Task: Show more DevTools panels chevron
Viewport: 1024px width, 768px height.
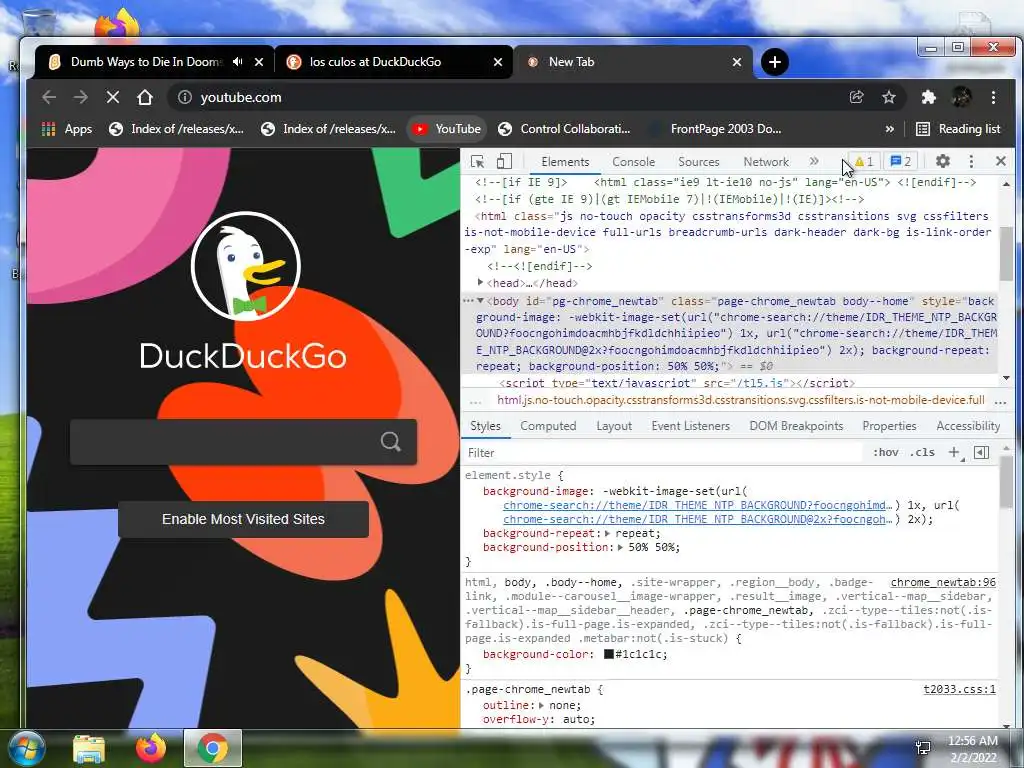Action: [x=814, y=161]
